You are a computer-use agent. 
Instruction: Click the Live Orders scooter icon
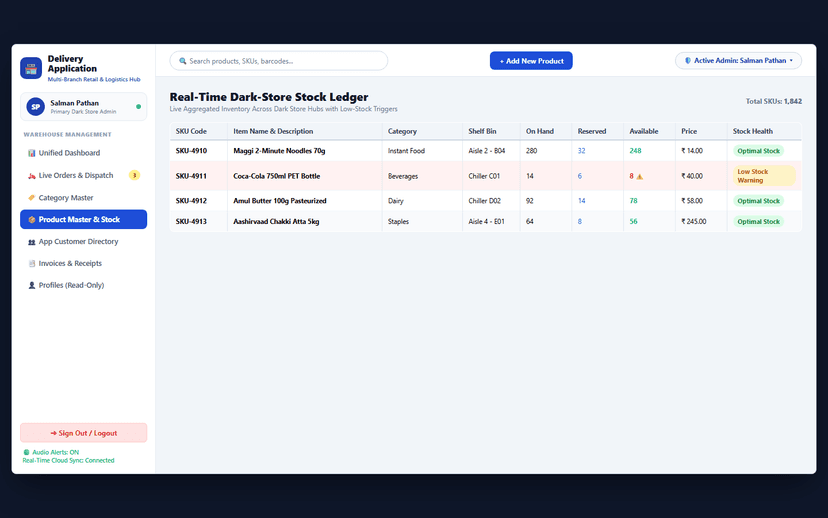click(32, 176)
